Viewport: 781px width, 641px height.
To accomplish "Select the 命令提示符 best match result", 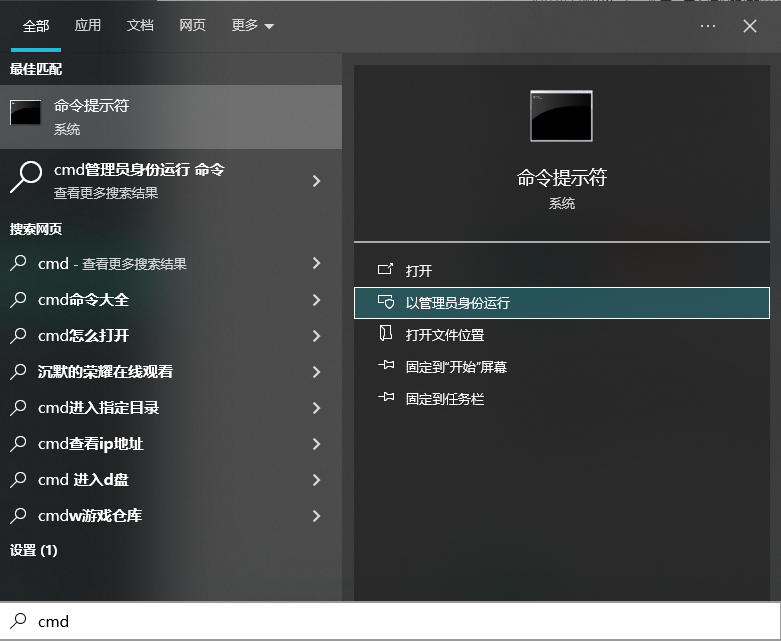I will pyautogui.click(x=171, y=117).
